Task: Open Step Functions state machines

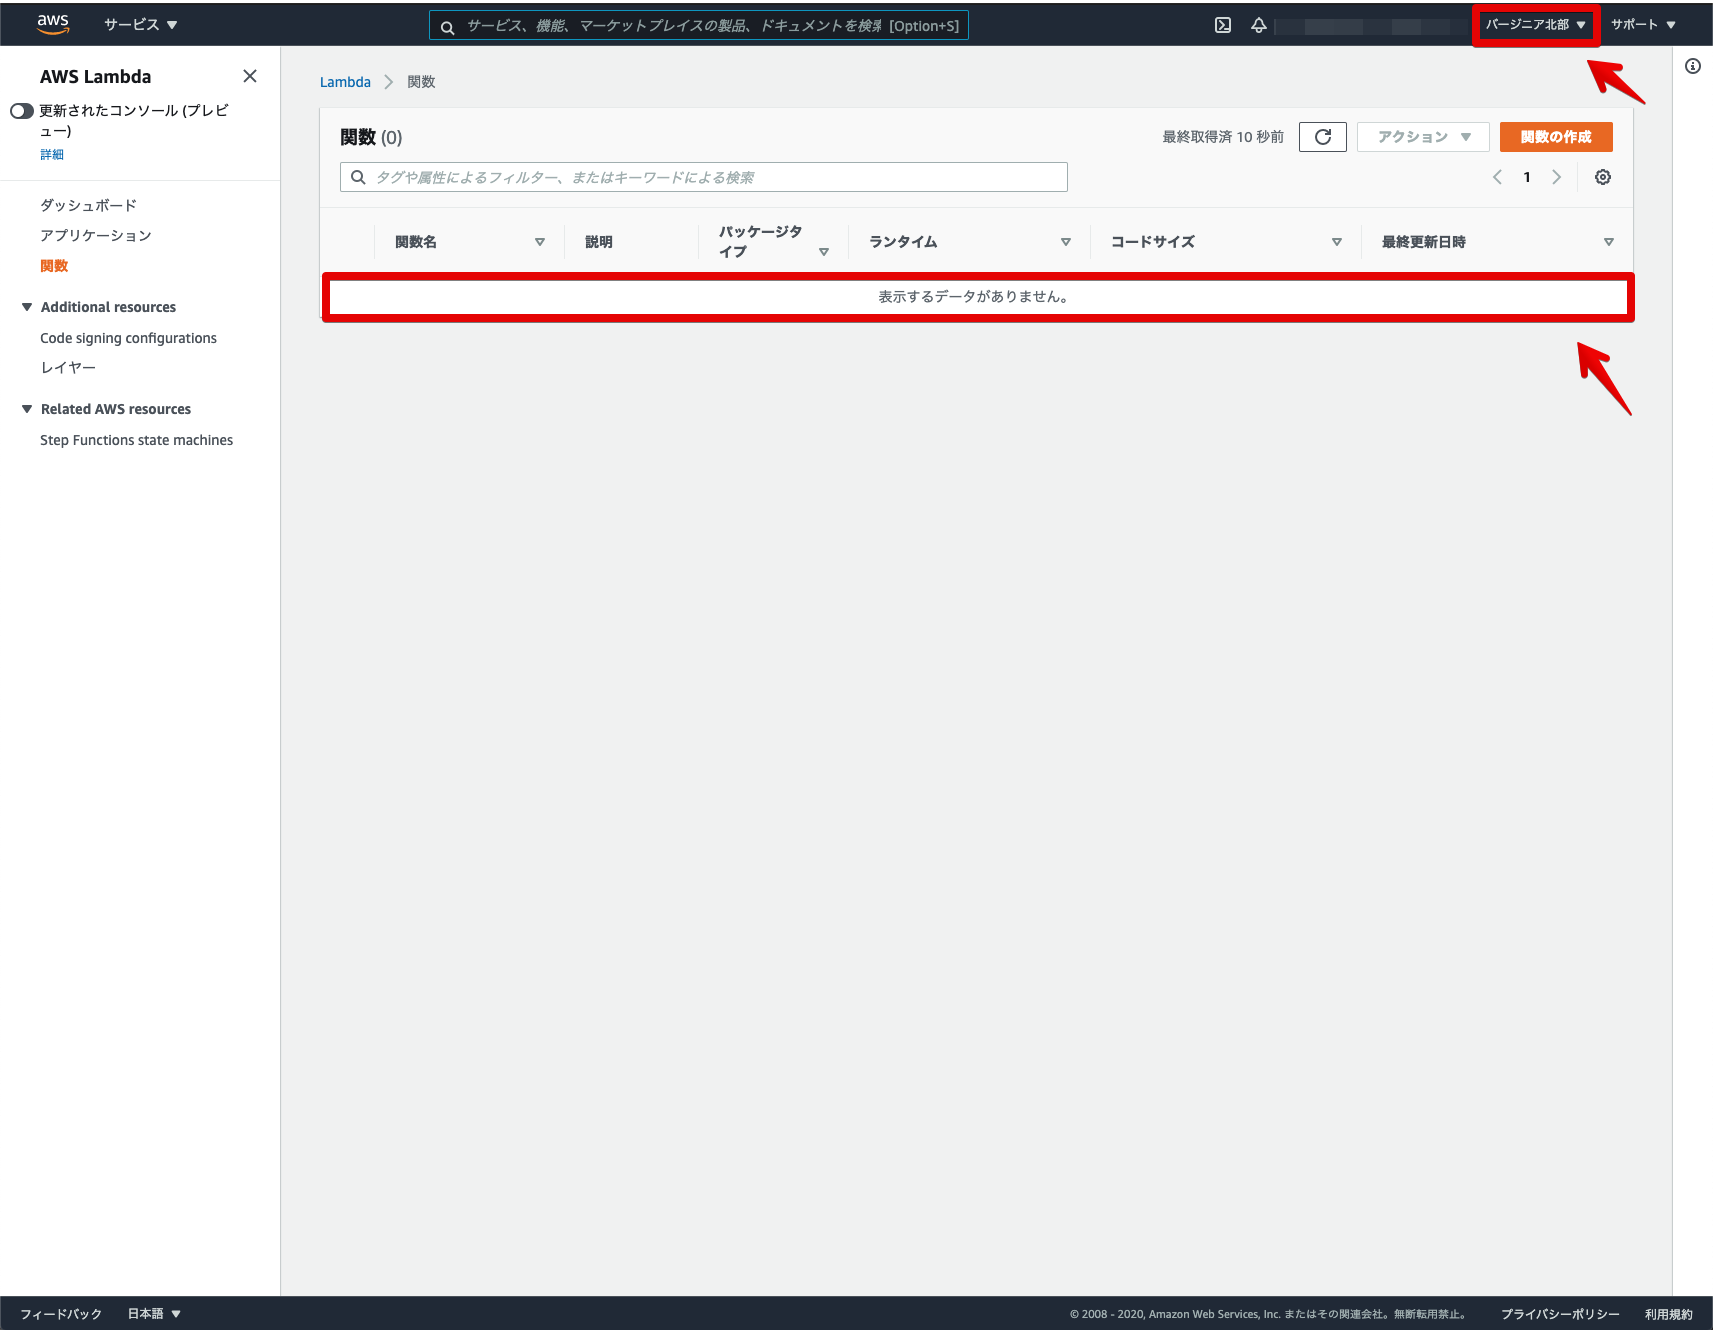Action: tap(136, 440)
